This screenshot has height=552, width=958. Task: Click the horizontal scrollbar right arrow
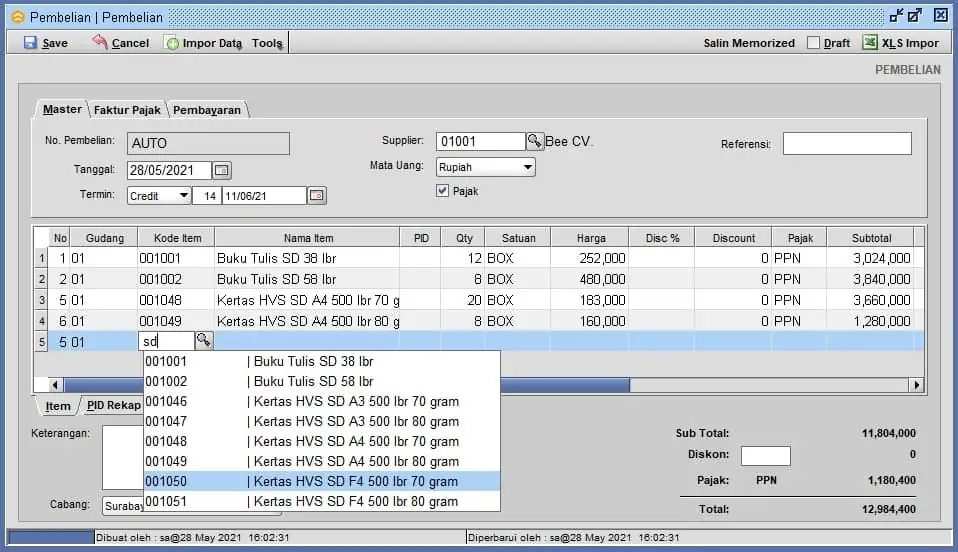tap(915, 385)
